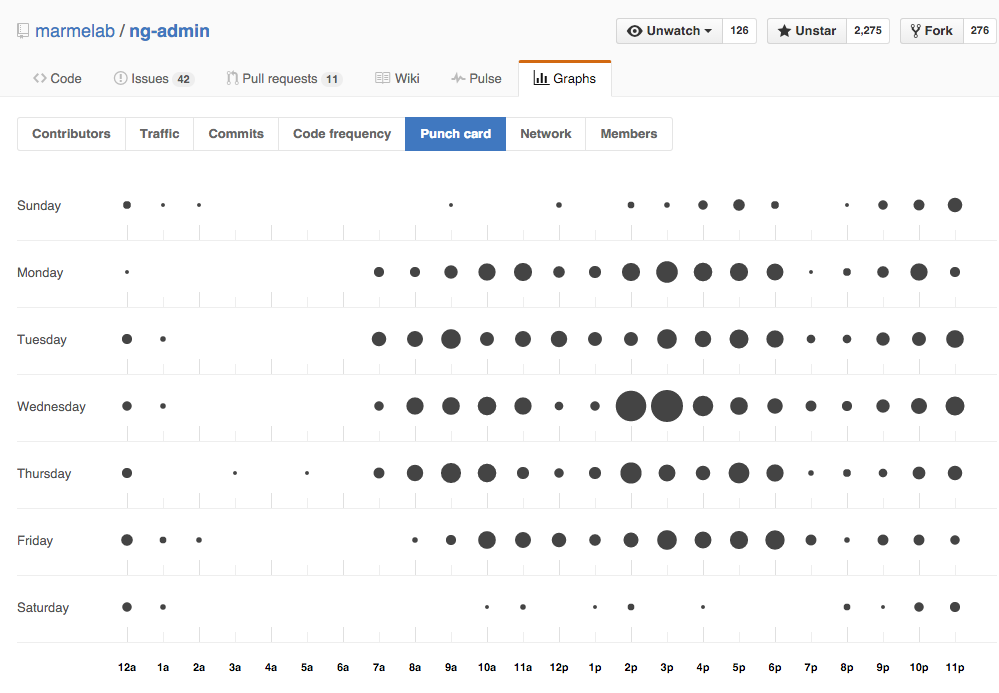Click the Graphs bar chart icon

[x=541, y=78]
